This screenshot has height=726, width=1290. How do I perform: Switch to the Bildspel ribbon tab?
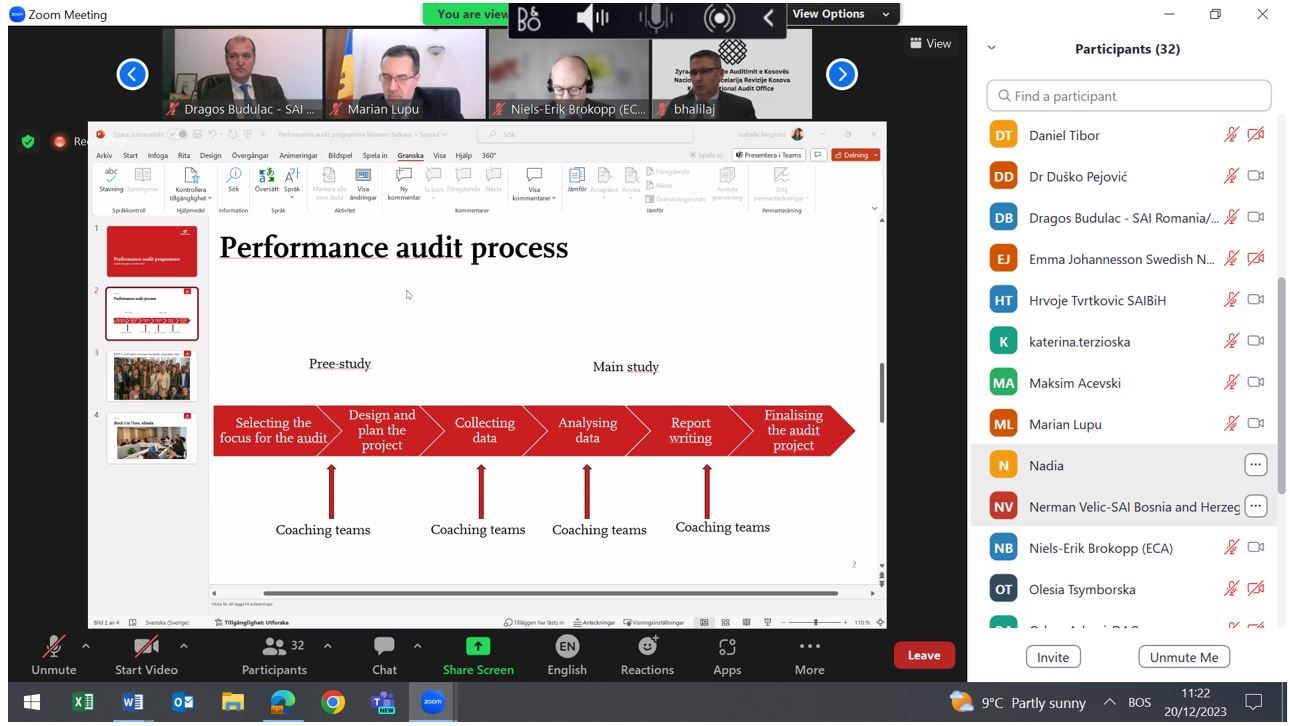pyautogui.click(x=340, y=155)
